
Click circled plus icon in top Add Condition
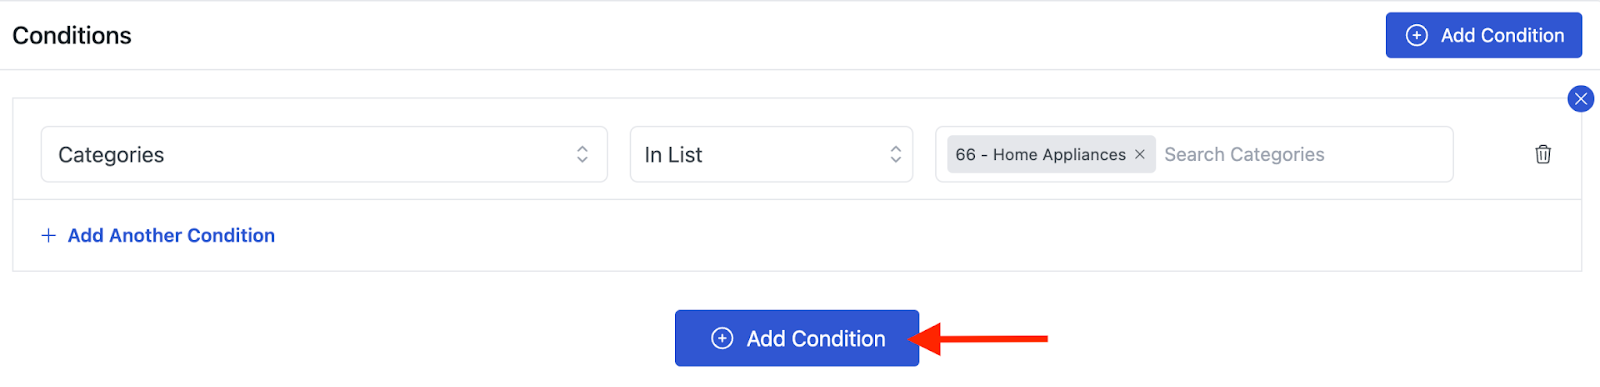point(1417,35)
